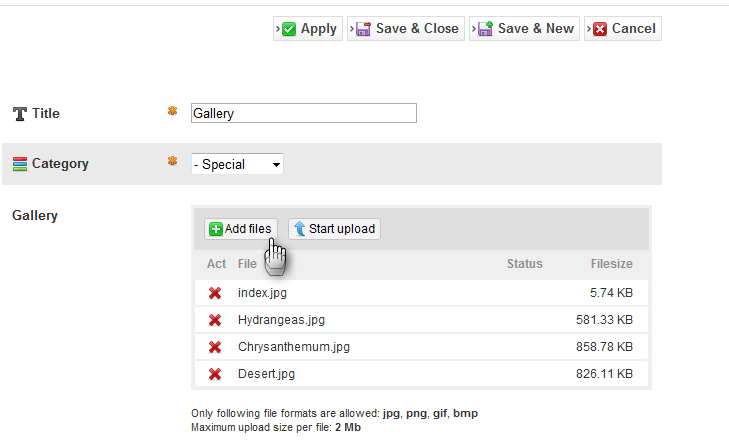Remove Chrysanthemum.jpg via red X icon

pyautogui.click(x=214, y=347)
